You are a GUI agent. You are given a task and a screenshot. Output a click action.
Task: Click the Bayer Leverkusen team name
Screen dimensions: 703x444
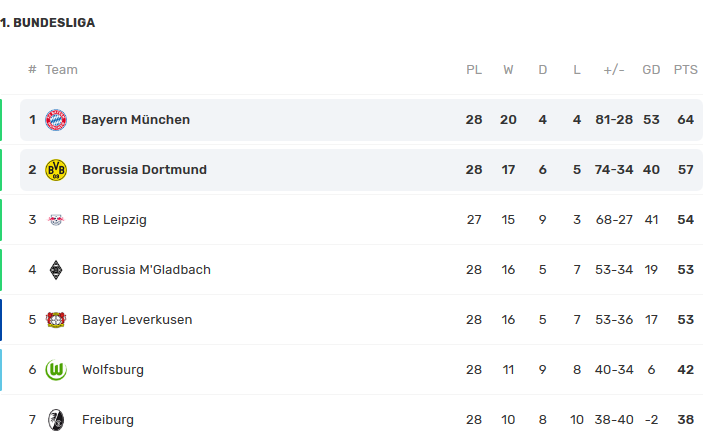point(137,320)
